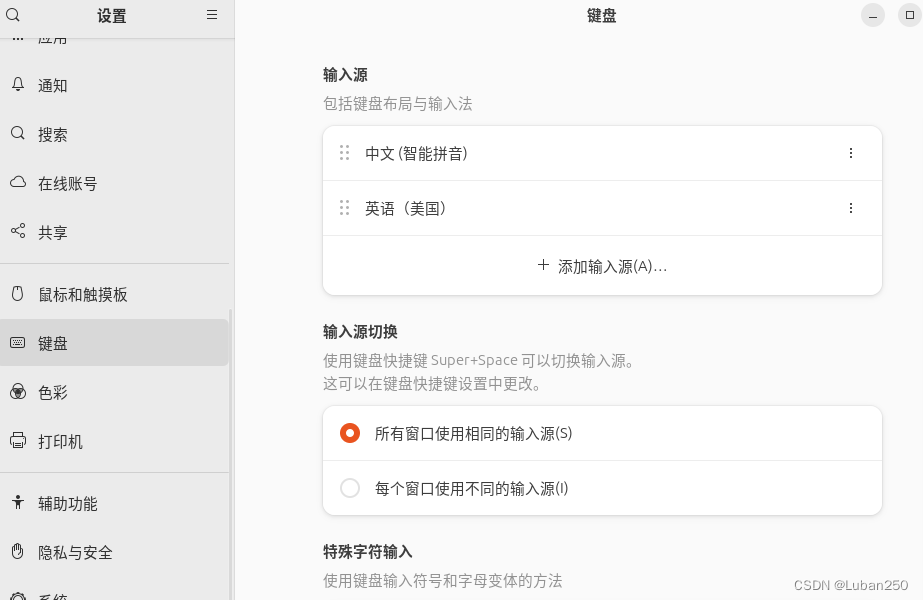The height and width of the screenshot is (600, 923).
Task: Enable different input source per window
Action: (x=350, y=488)
